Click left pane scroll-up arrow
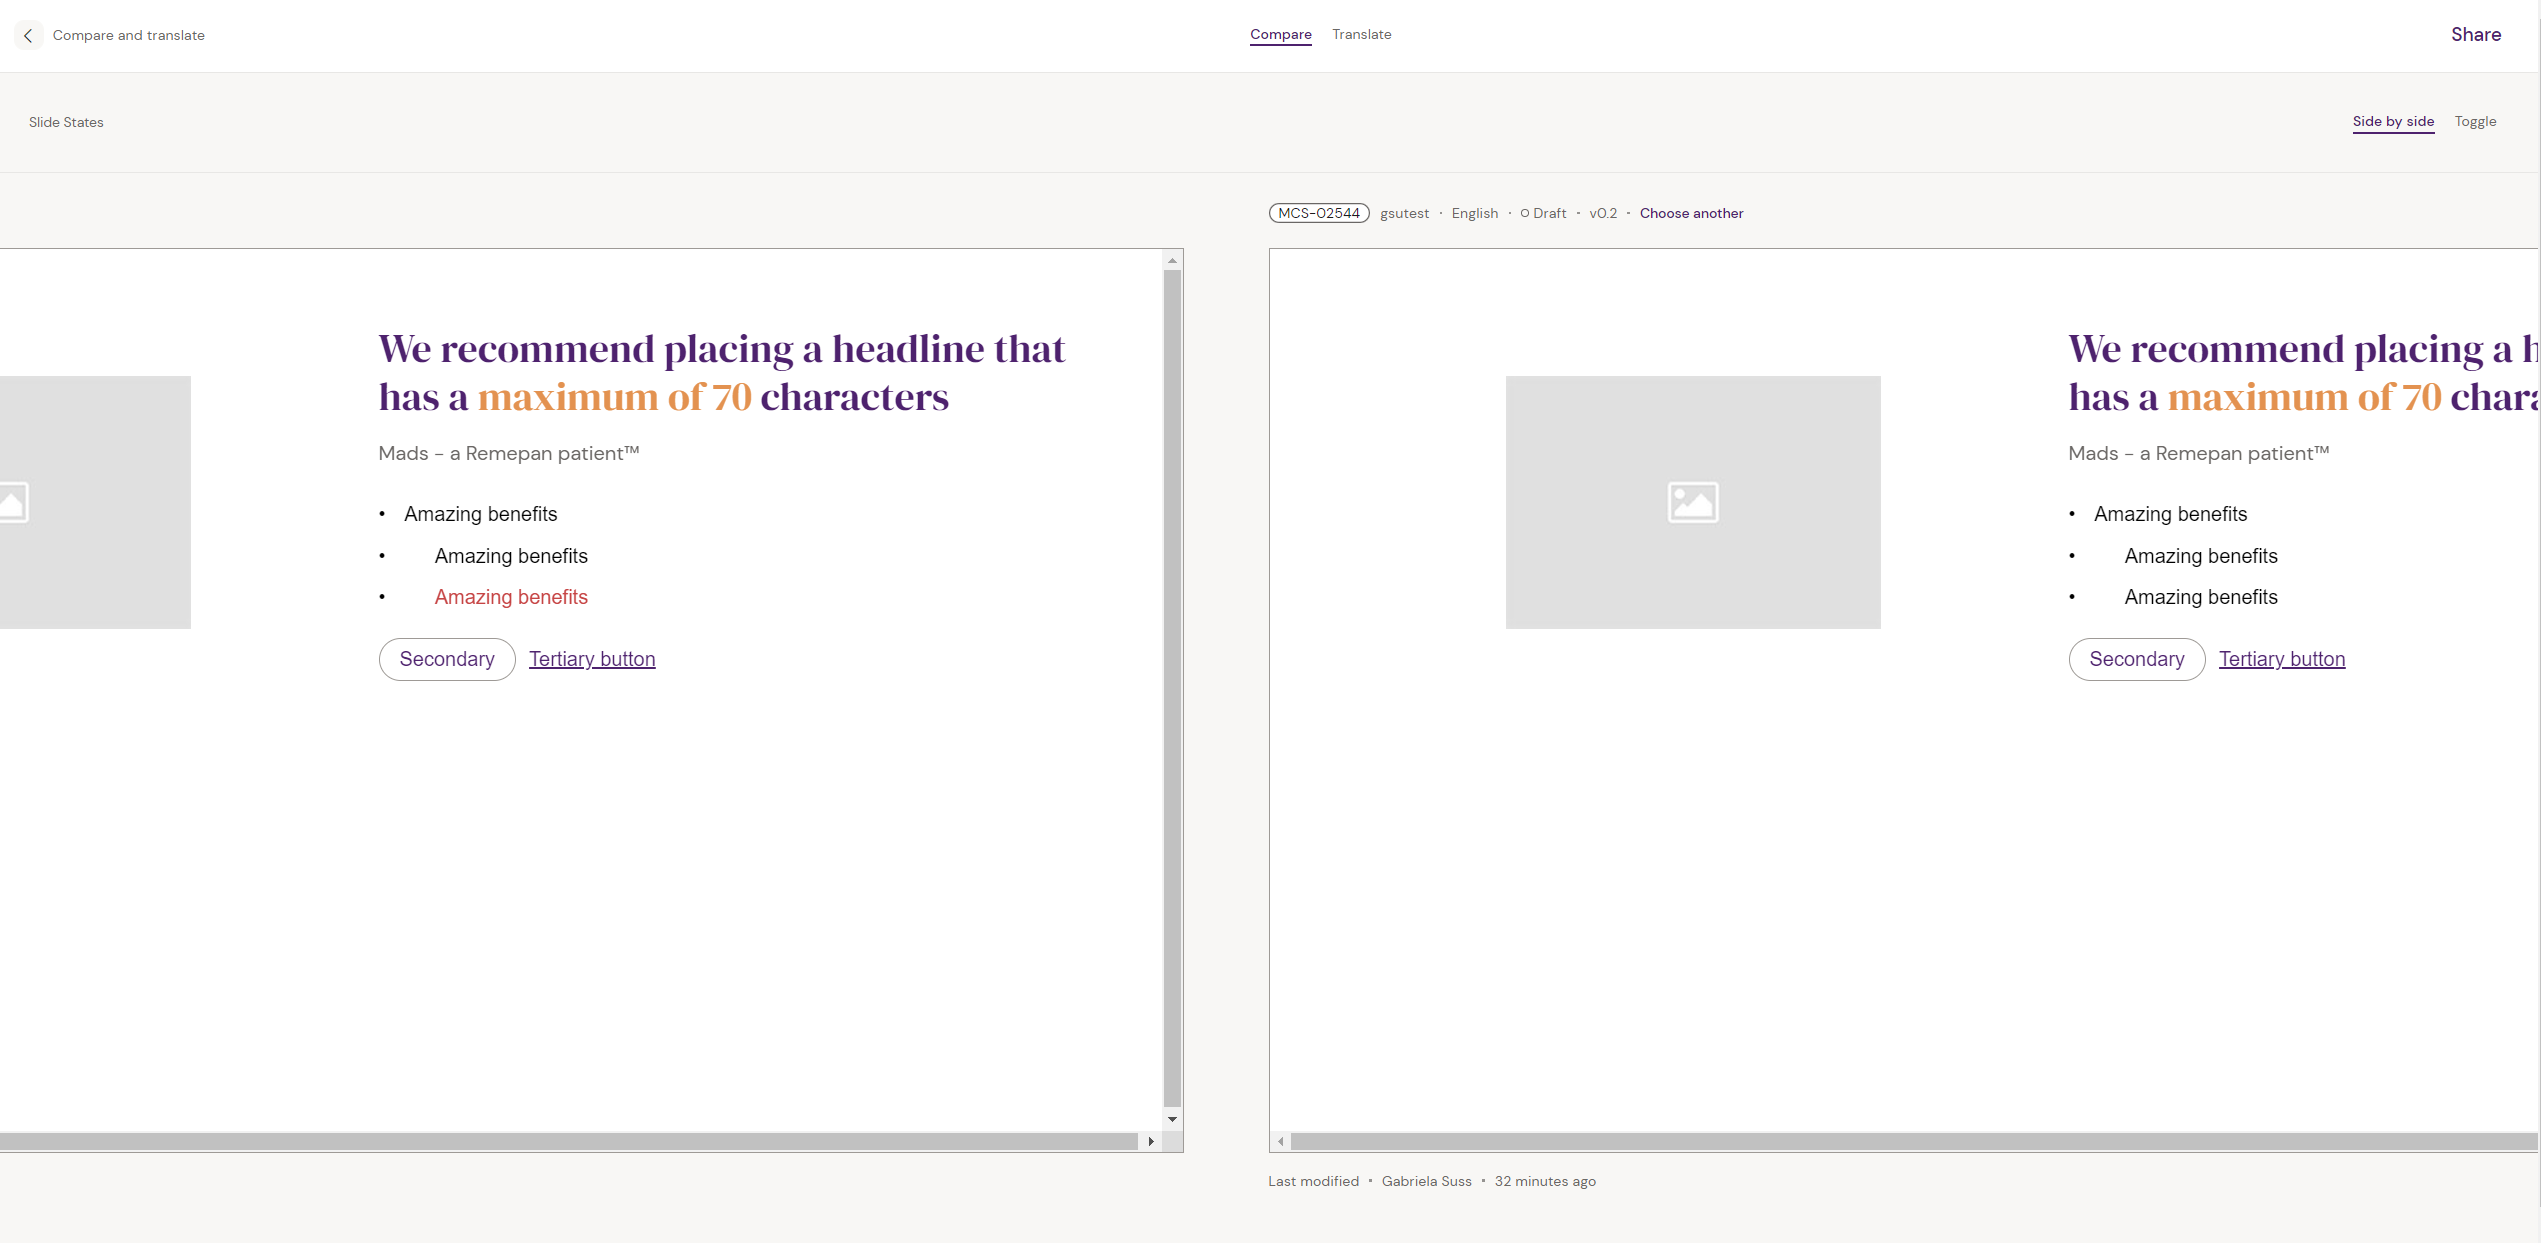2541x1243 pixels. pyautogui.click(x=1172, y=260)
